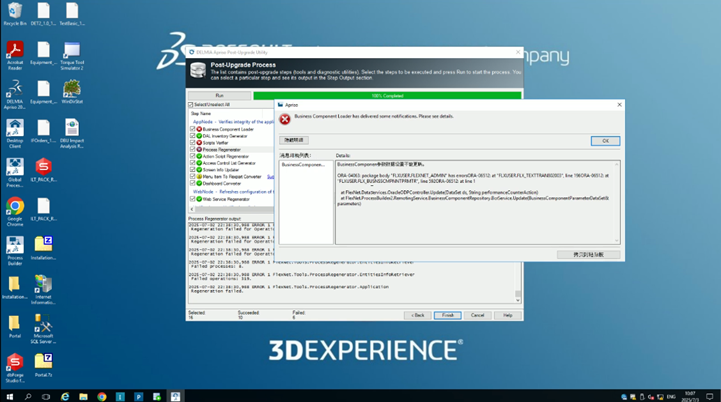Screen dimensions: 721x402
Task: Uncheck the Access Control List Generator checkbox
Action: (193, 163)
